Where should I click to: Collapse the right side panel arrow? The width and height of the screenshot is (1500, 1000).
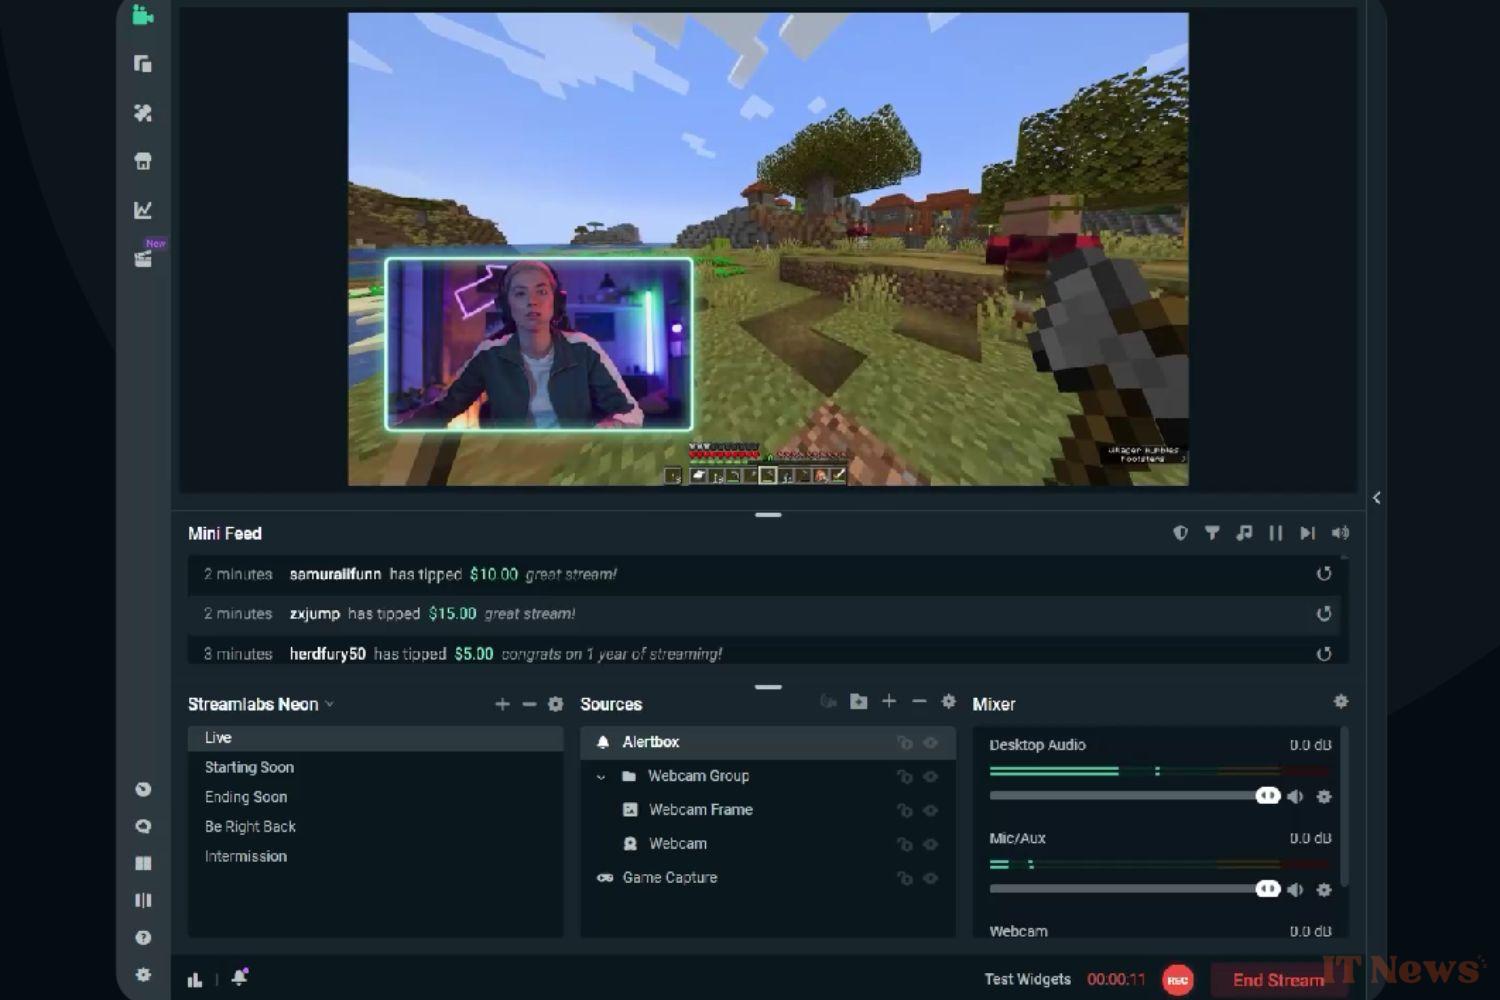(1377, 498)
